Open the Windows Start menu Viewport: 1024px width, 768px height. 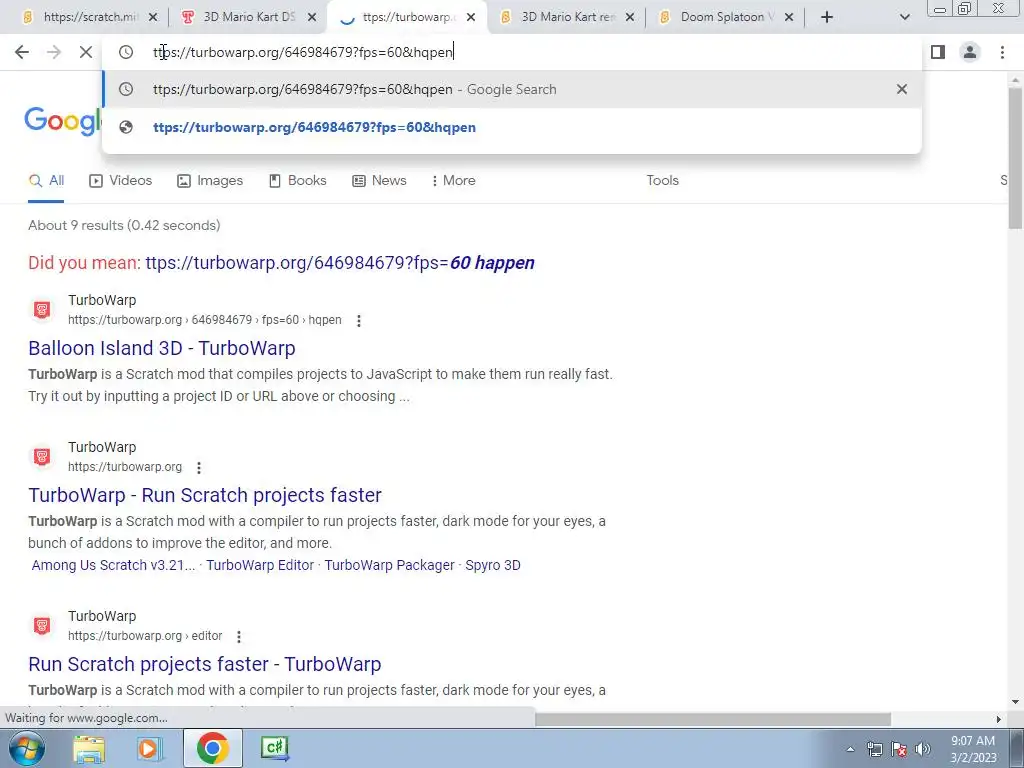[x=25, y=748]
